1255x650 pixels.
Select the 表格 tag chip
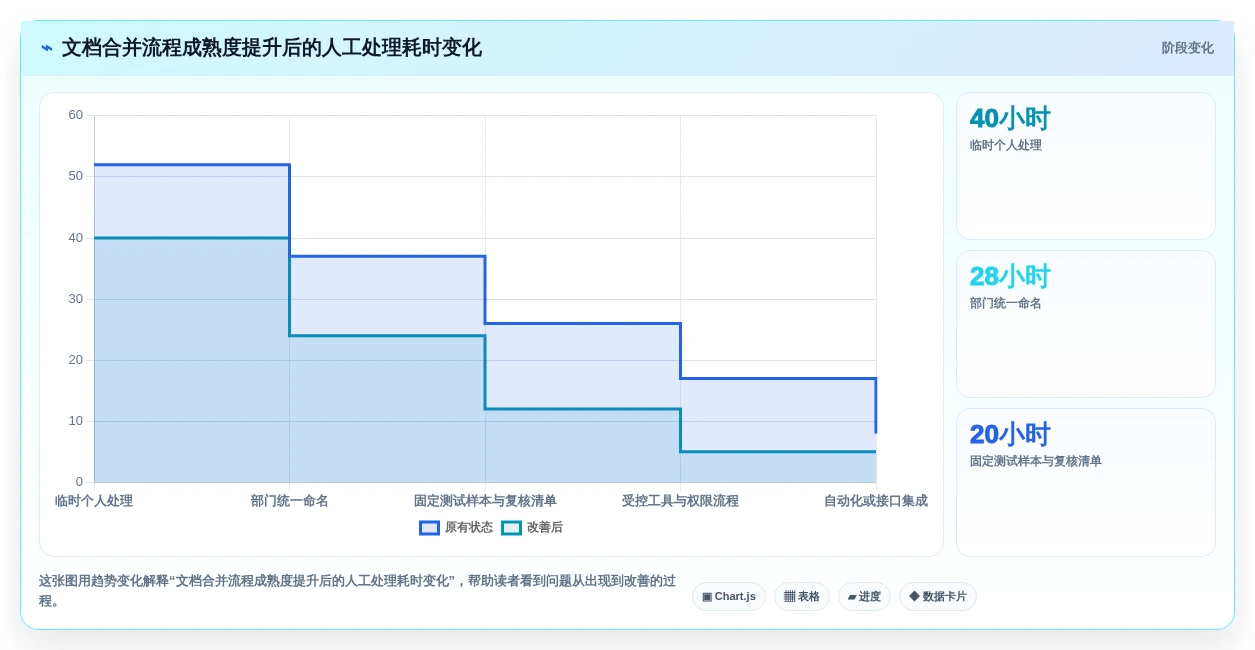tap(802, 597)
